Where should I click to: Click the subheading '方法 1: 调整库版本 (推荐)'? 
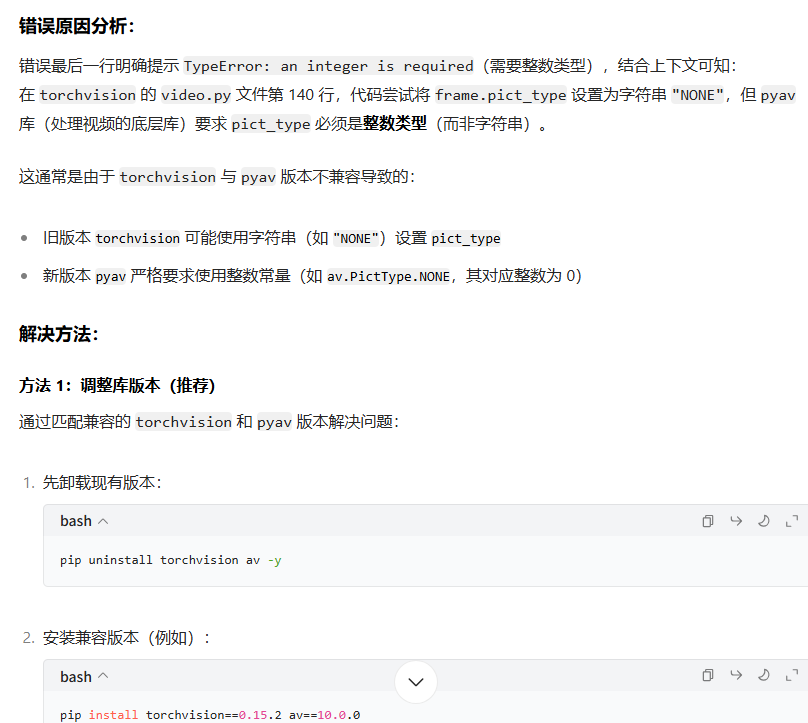[x=117, y=385]
